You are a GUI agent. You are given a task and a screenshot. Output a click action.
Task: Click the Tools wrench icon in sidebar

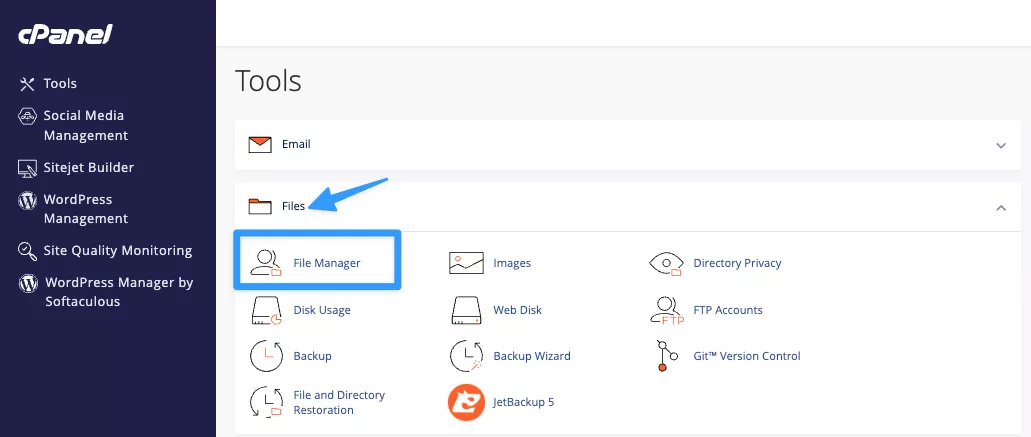(x=27, y=83)
